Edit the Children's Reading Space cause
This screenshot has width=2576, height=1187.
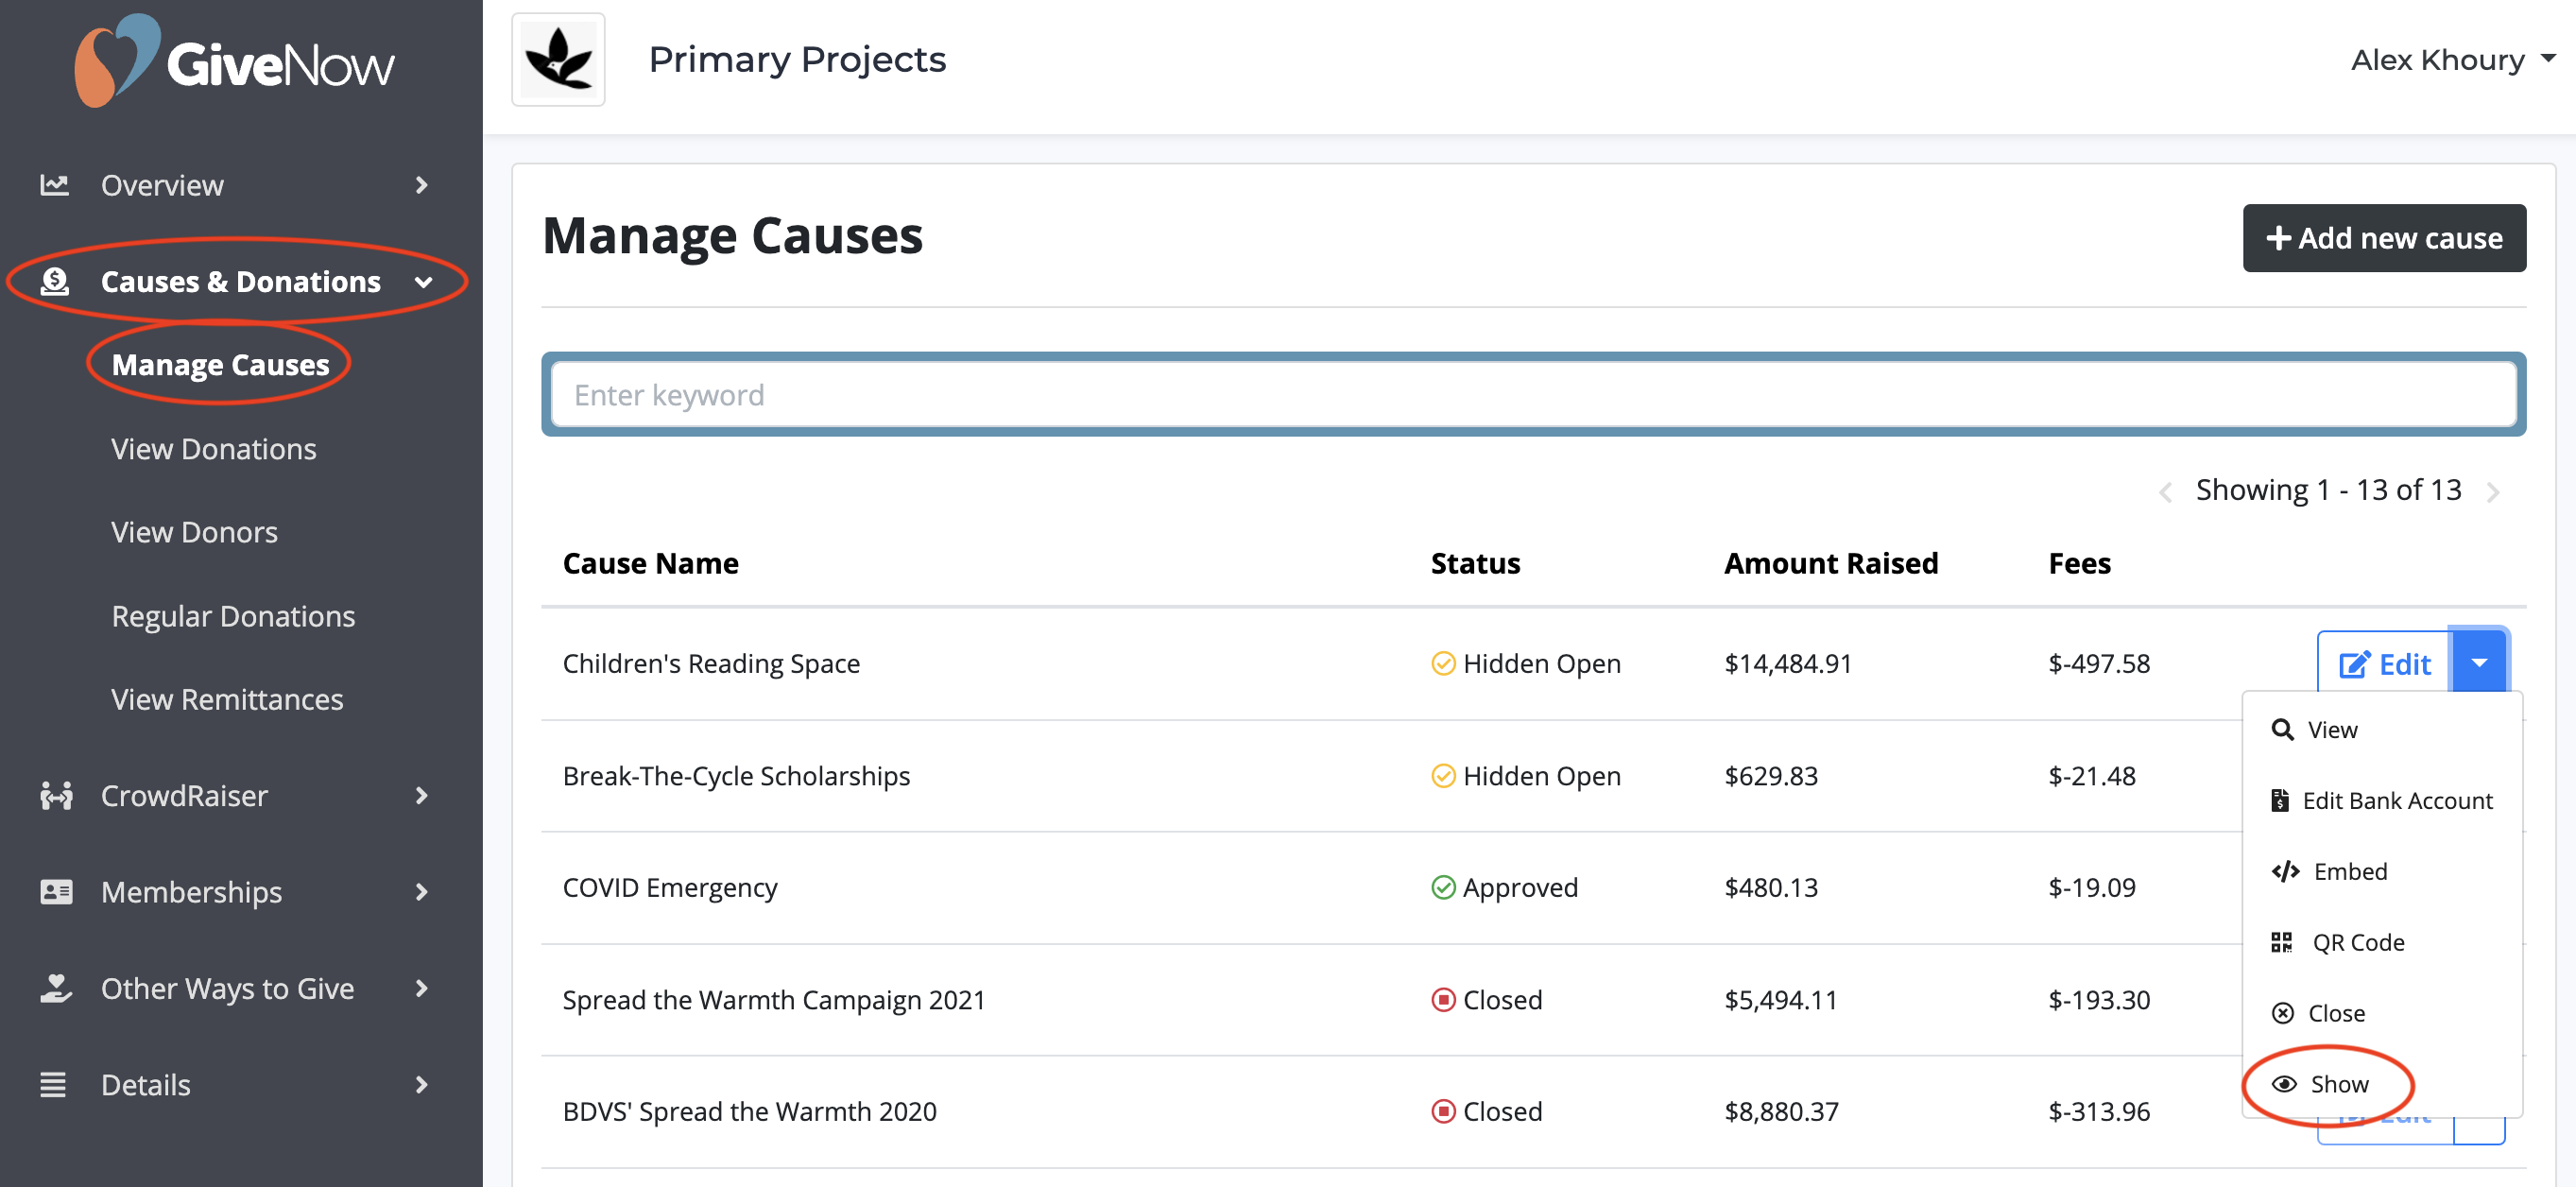pos(2384,664)
